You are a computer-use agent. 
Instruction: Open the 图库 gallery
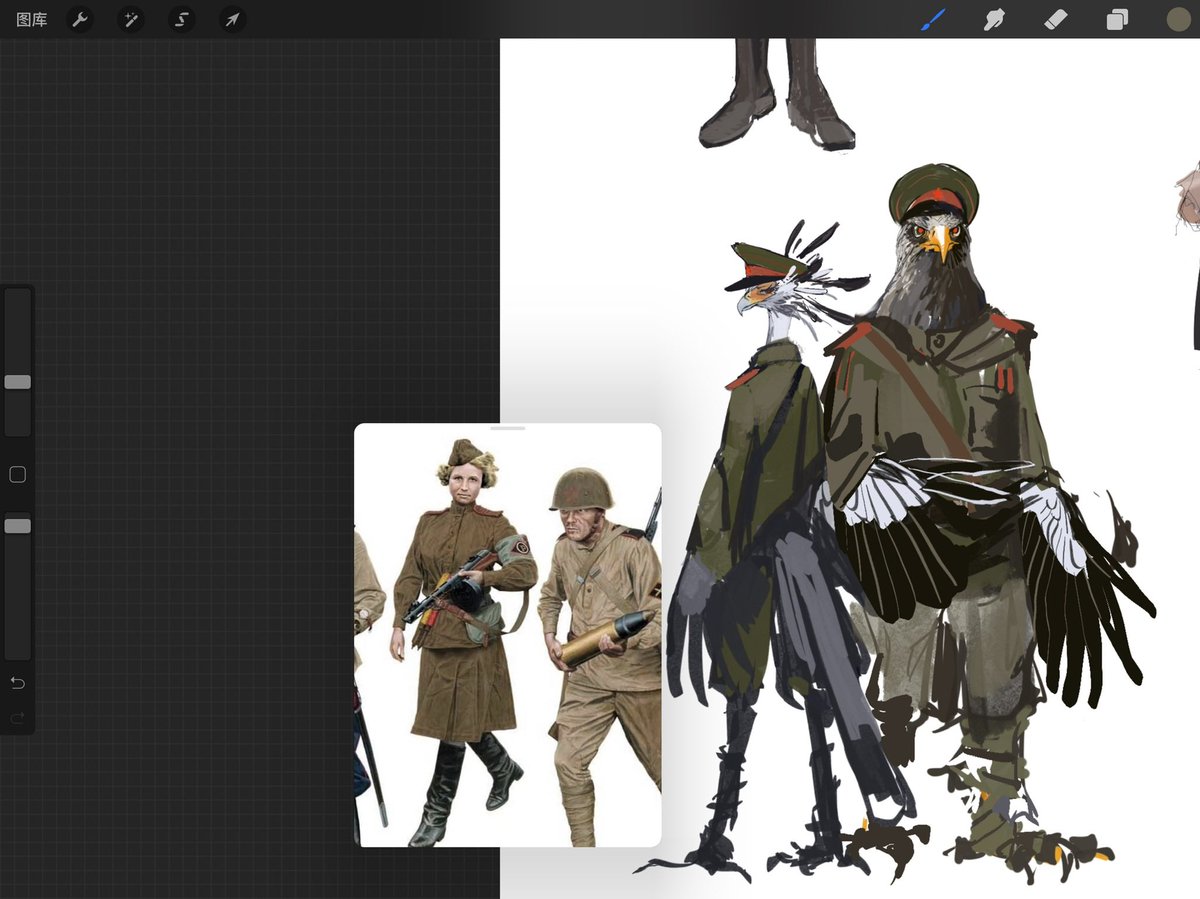[x=32, y=19]
